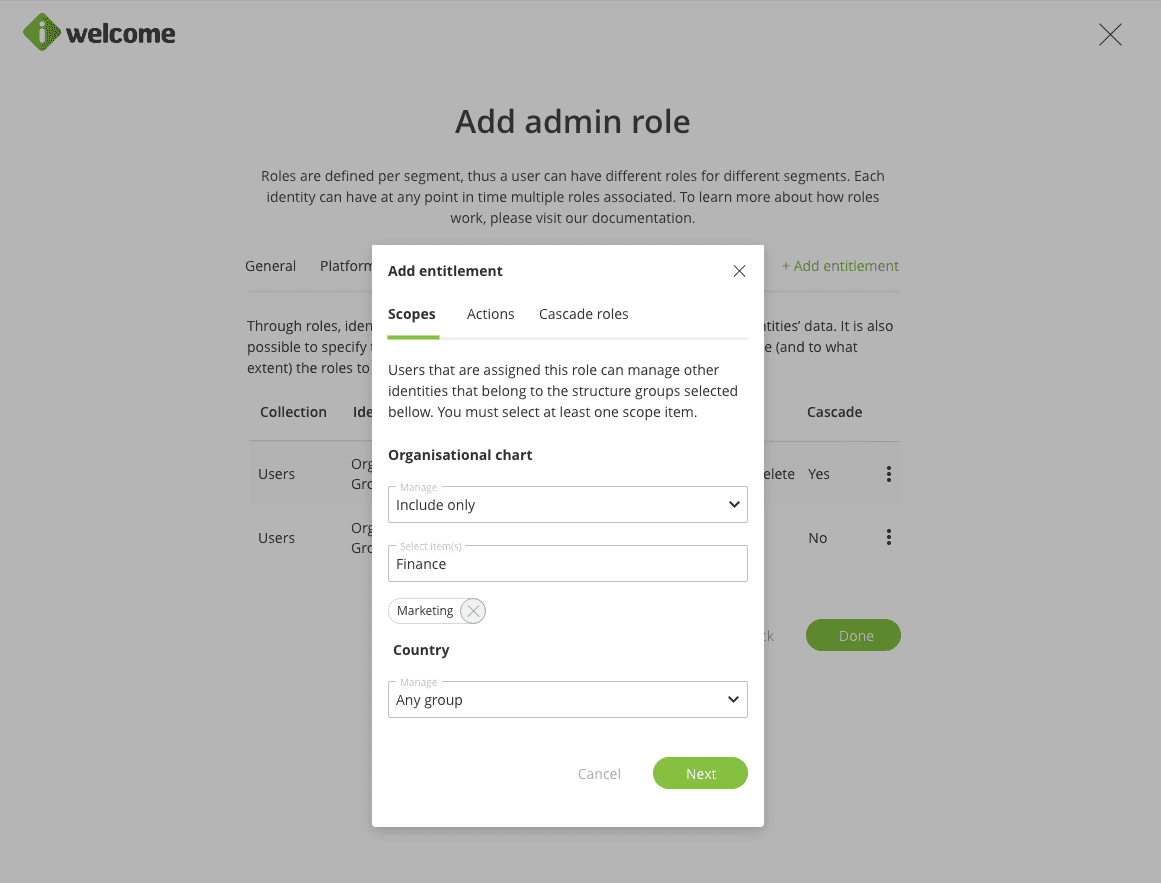Click the iWelcome logo icon
This screenshot has width=1161, height=883.
[x=42, y=33]
